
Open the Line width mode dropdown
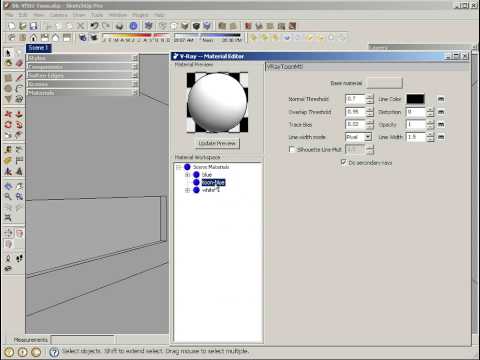367,137
